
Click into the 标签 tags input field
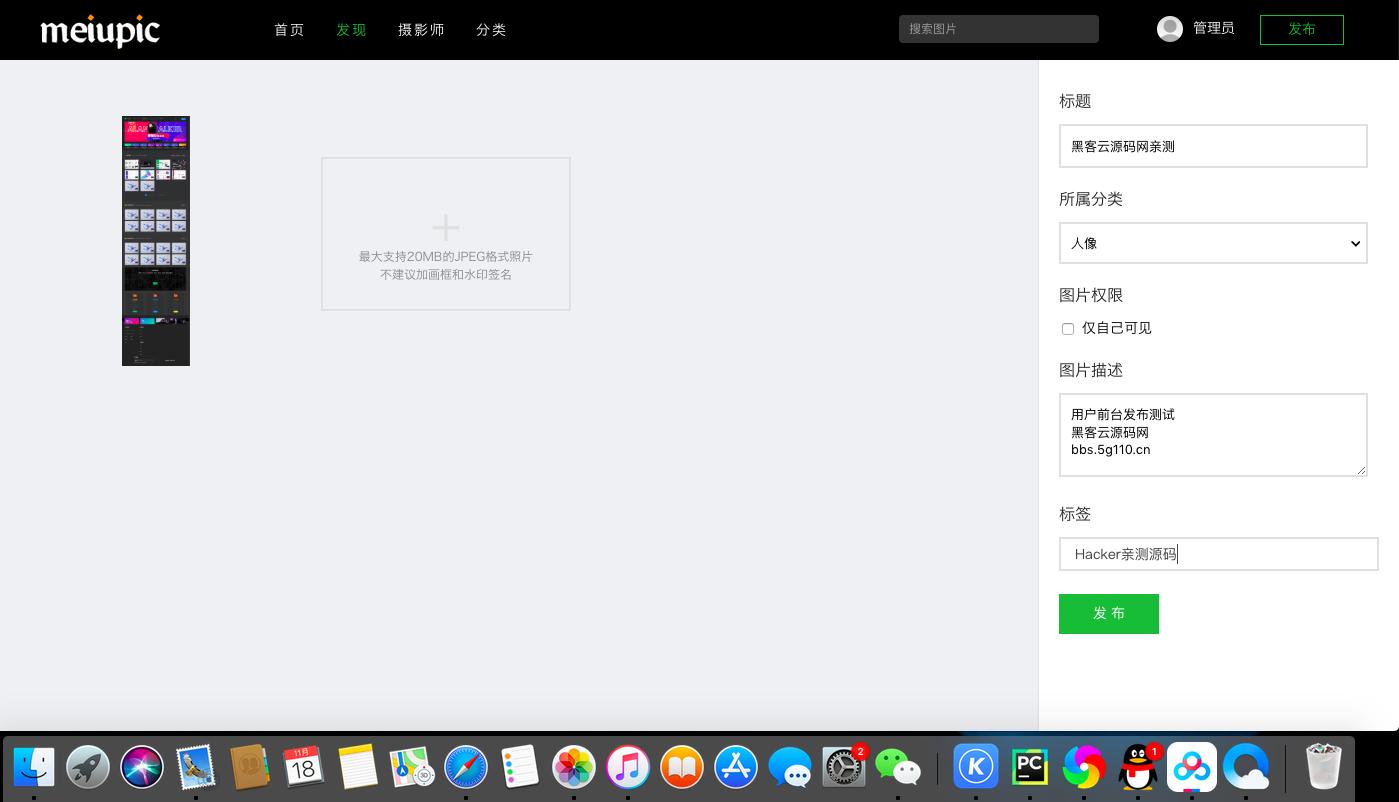coord(1217,554)
